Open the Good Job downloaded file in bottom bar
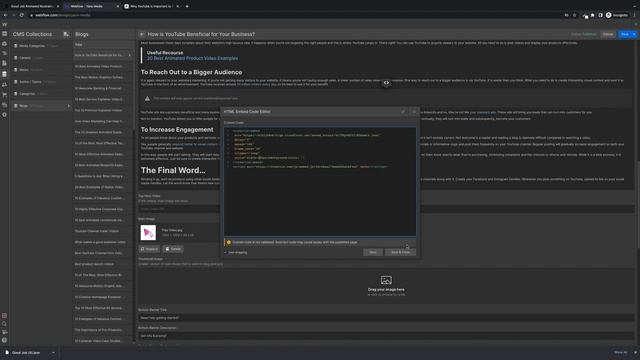The image size is (640, 360). [26, 353]
